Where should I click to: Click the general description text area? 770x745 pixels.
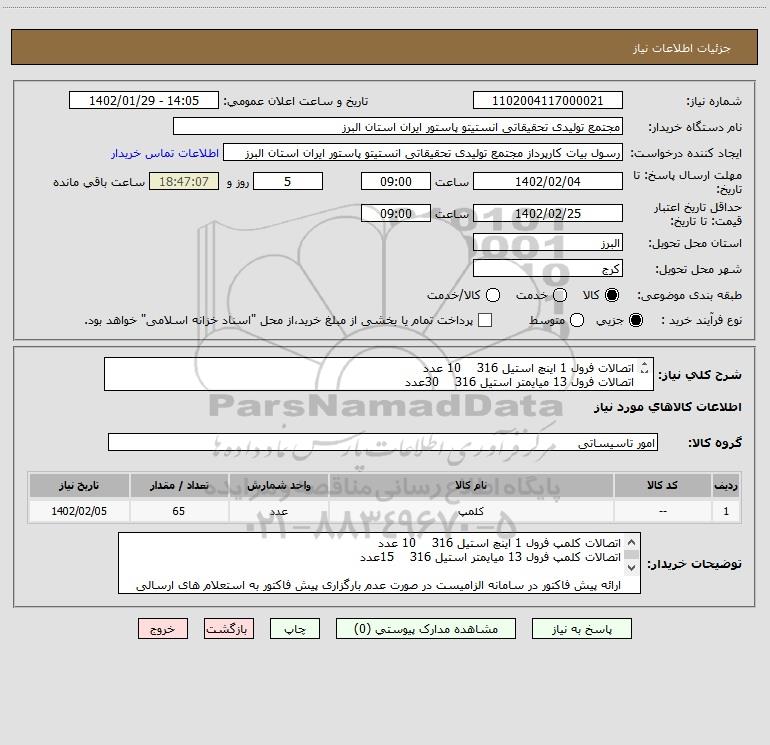pyautogui.click(x=379, y=374)
